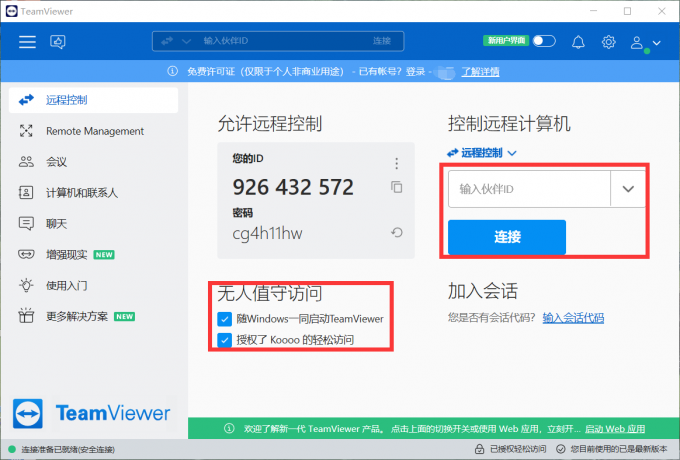Click the 加入会话 heading

pyautogui.click(x=483, y=290)
